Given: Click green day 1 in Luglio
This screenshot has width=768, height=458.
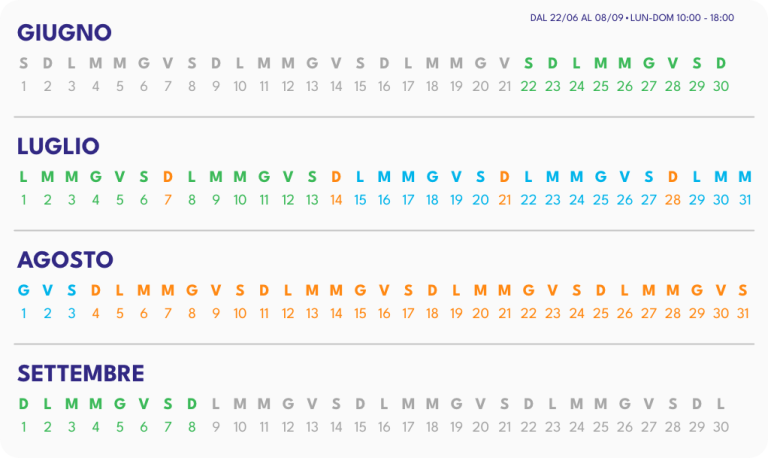Looking at the screenshot, I should coord(24,200).
